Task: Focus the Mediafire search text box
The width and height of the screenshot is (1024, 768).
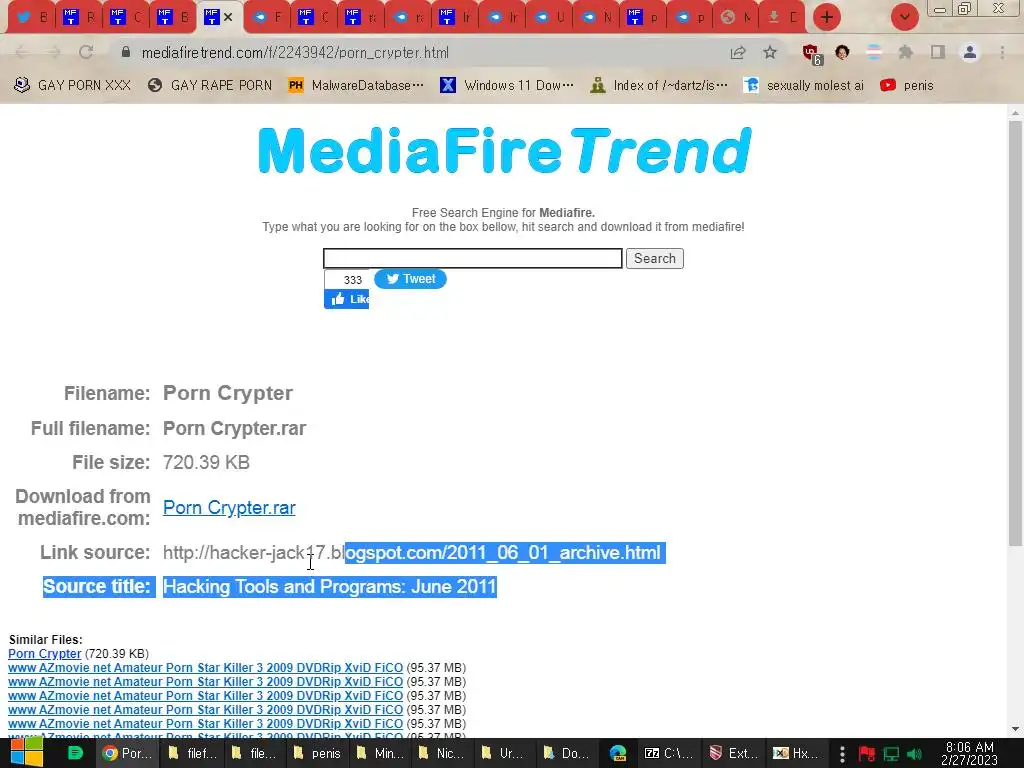Action: click(x=473, y=259)
